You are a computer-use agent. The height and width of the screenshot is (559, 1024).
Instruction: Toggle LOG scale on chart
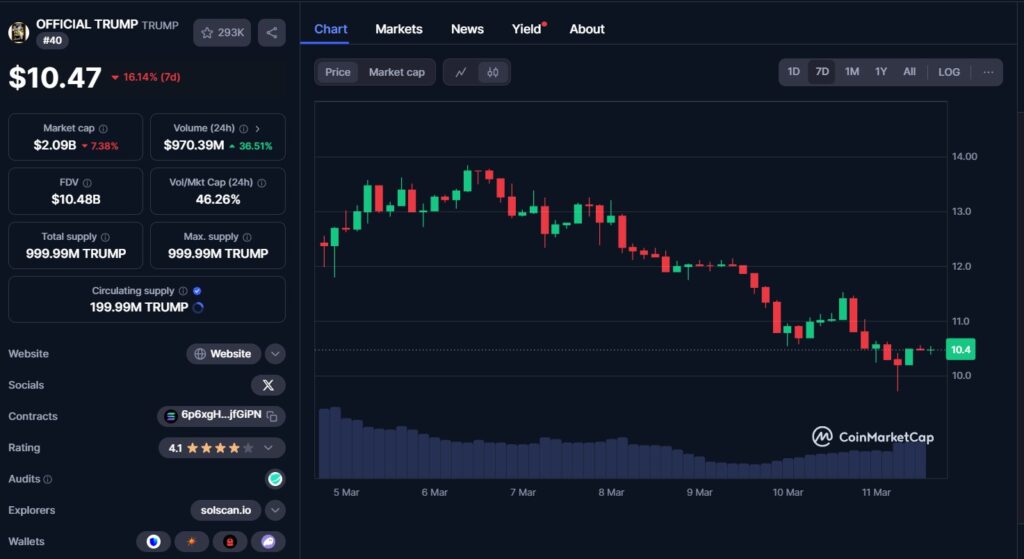click(x=949, y=72)
